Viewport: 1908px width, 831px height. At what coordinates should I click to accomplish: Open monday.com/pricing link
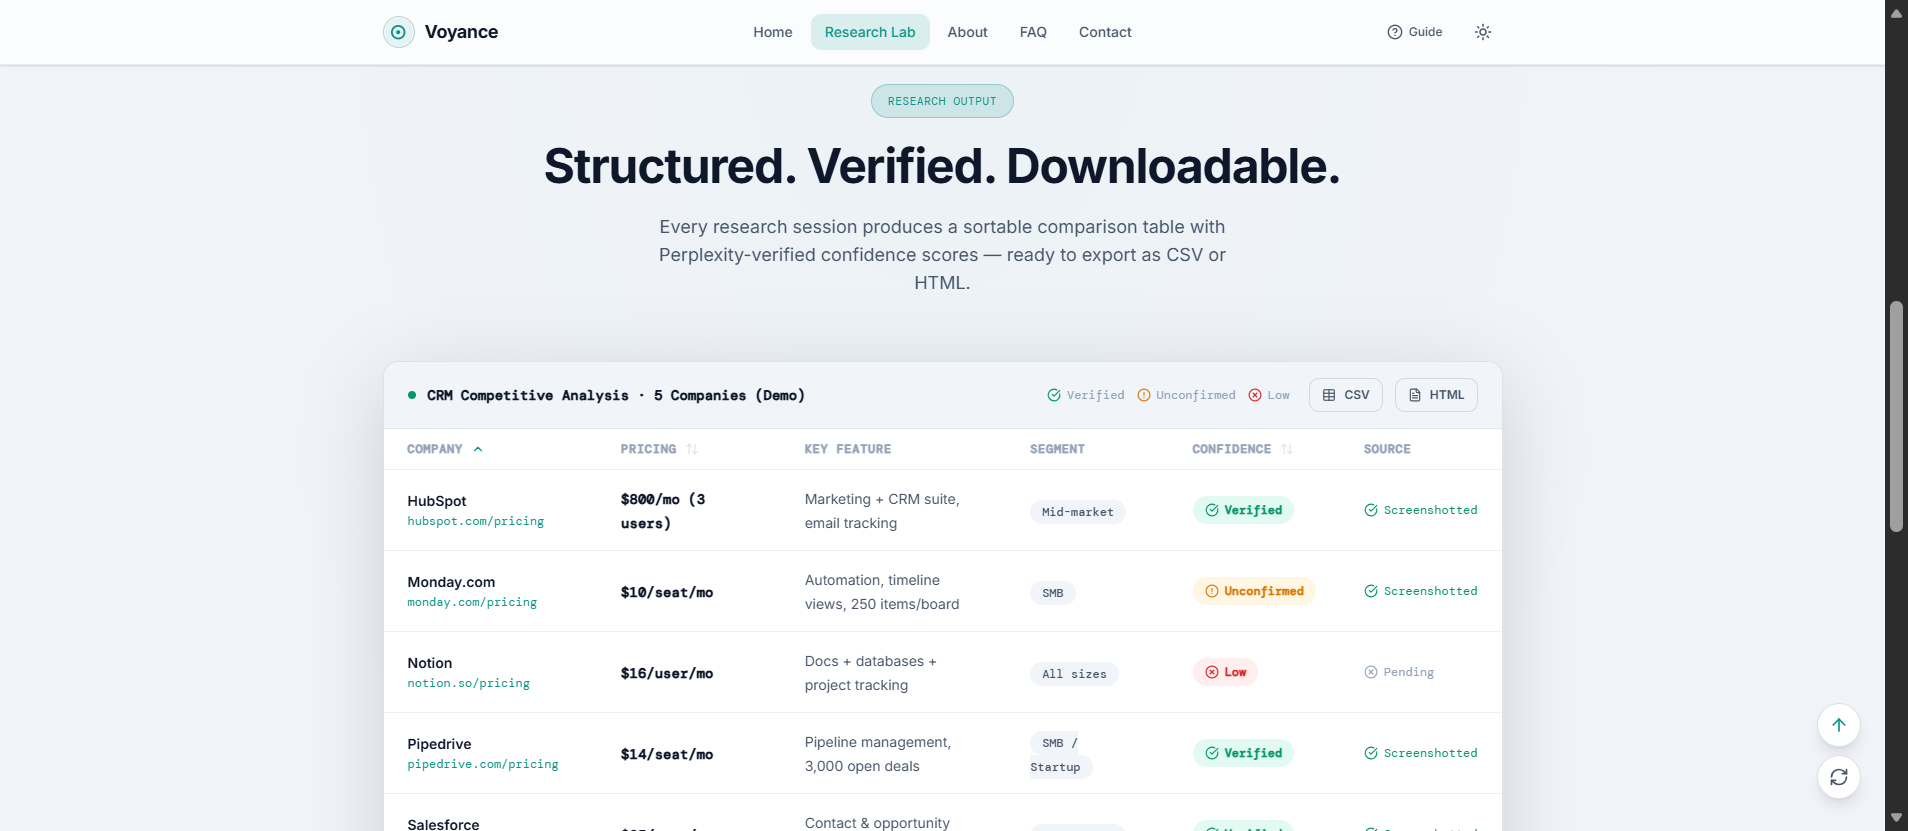pos(472,602)
